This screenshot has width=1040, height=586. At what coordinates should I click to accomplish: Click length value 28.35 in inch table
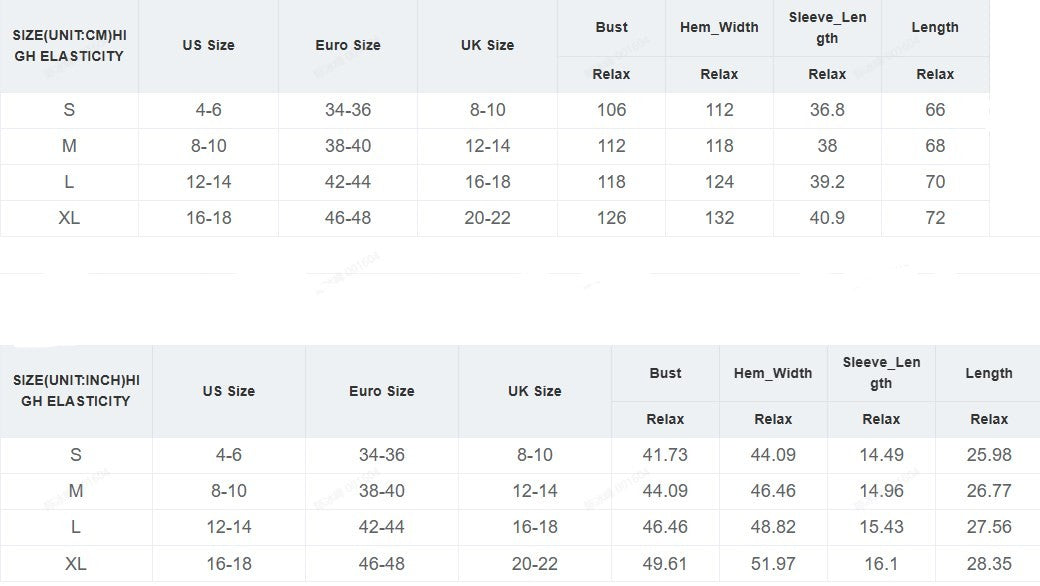[x=989, y=564]
